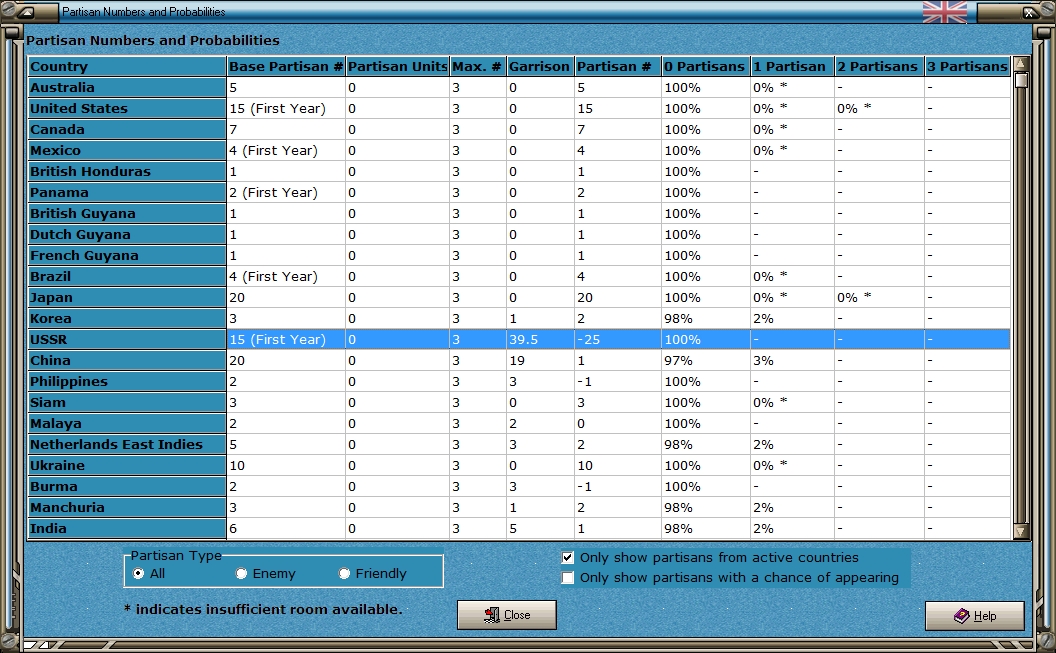Click the scrollbar down arrow
Screen dimensions: 1056x653
pyautogui.click(x=1020, y=532)
